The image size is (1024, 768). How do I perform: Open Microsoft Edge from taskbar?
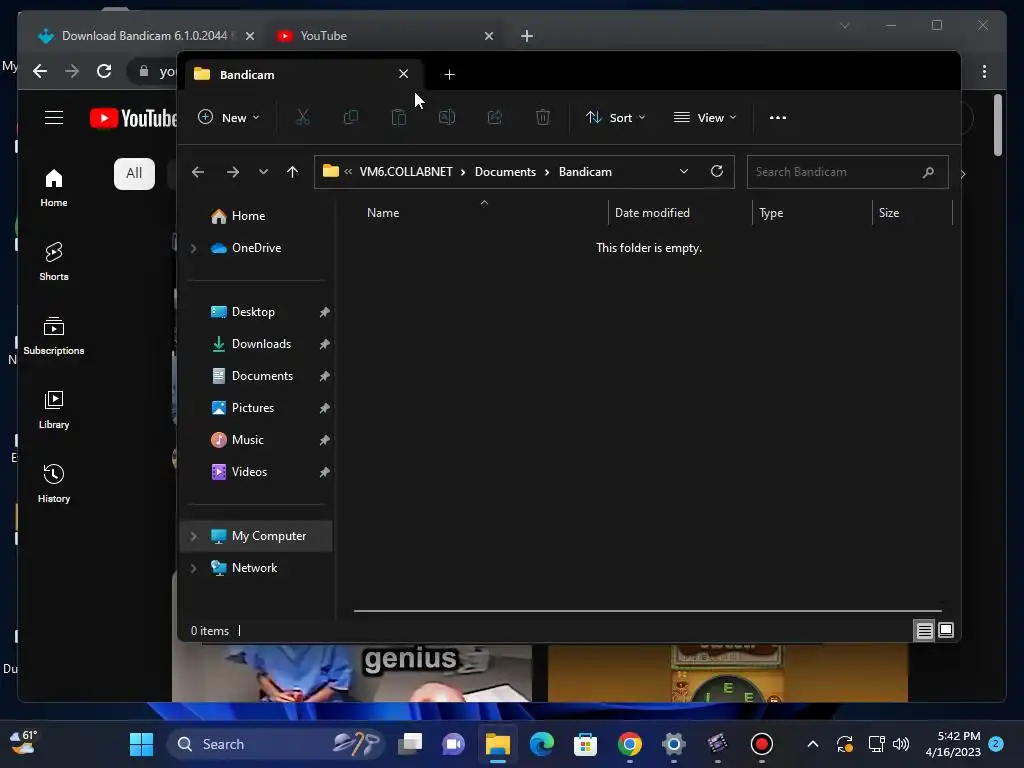[x=542, y=744]
